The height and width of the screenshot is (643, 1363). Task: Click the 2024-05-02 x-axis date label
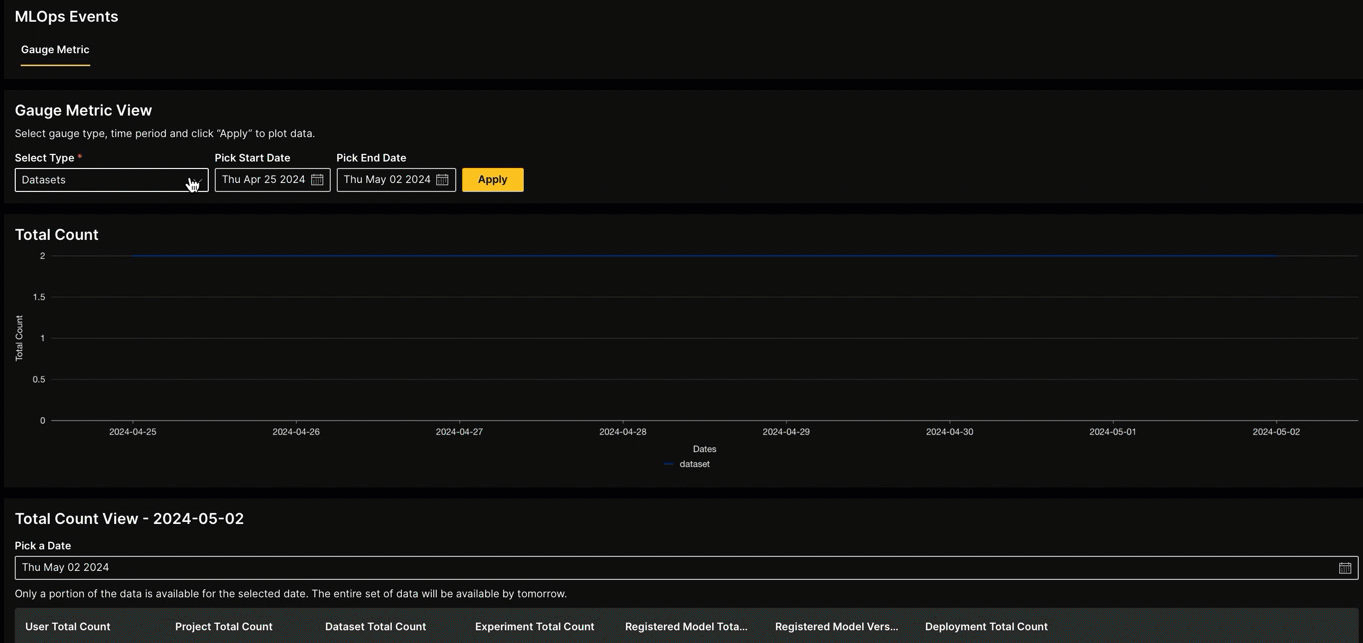coord(1276,432)
